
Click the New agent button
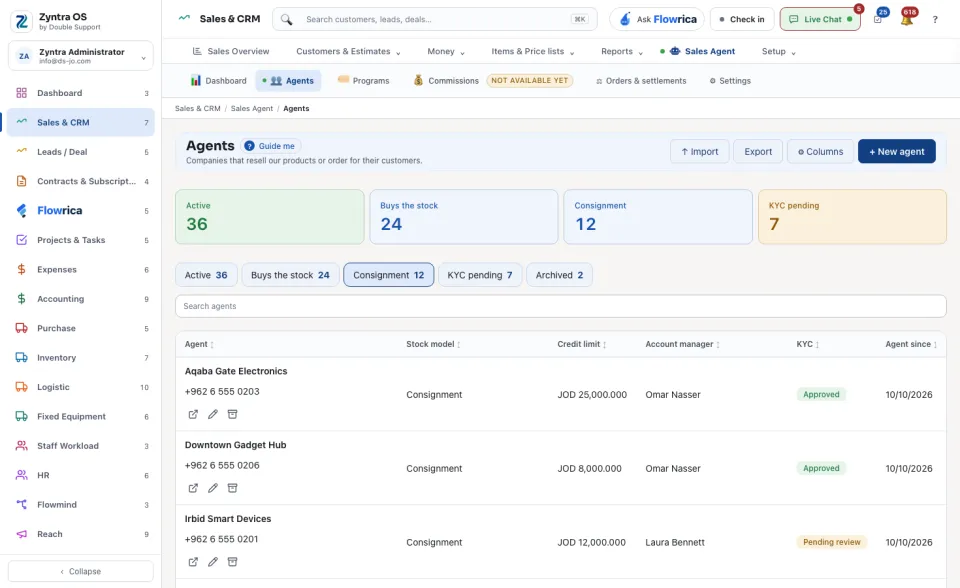tap(897, 151)
